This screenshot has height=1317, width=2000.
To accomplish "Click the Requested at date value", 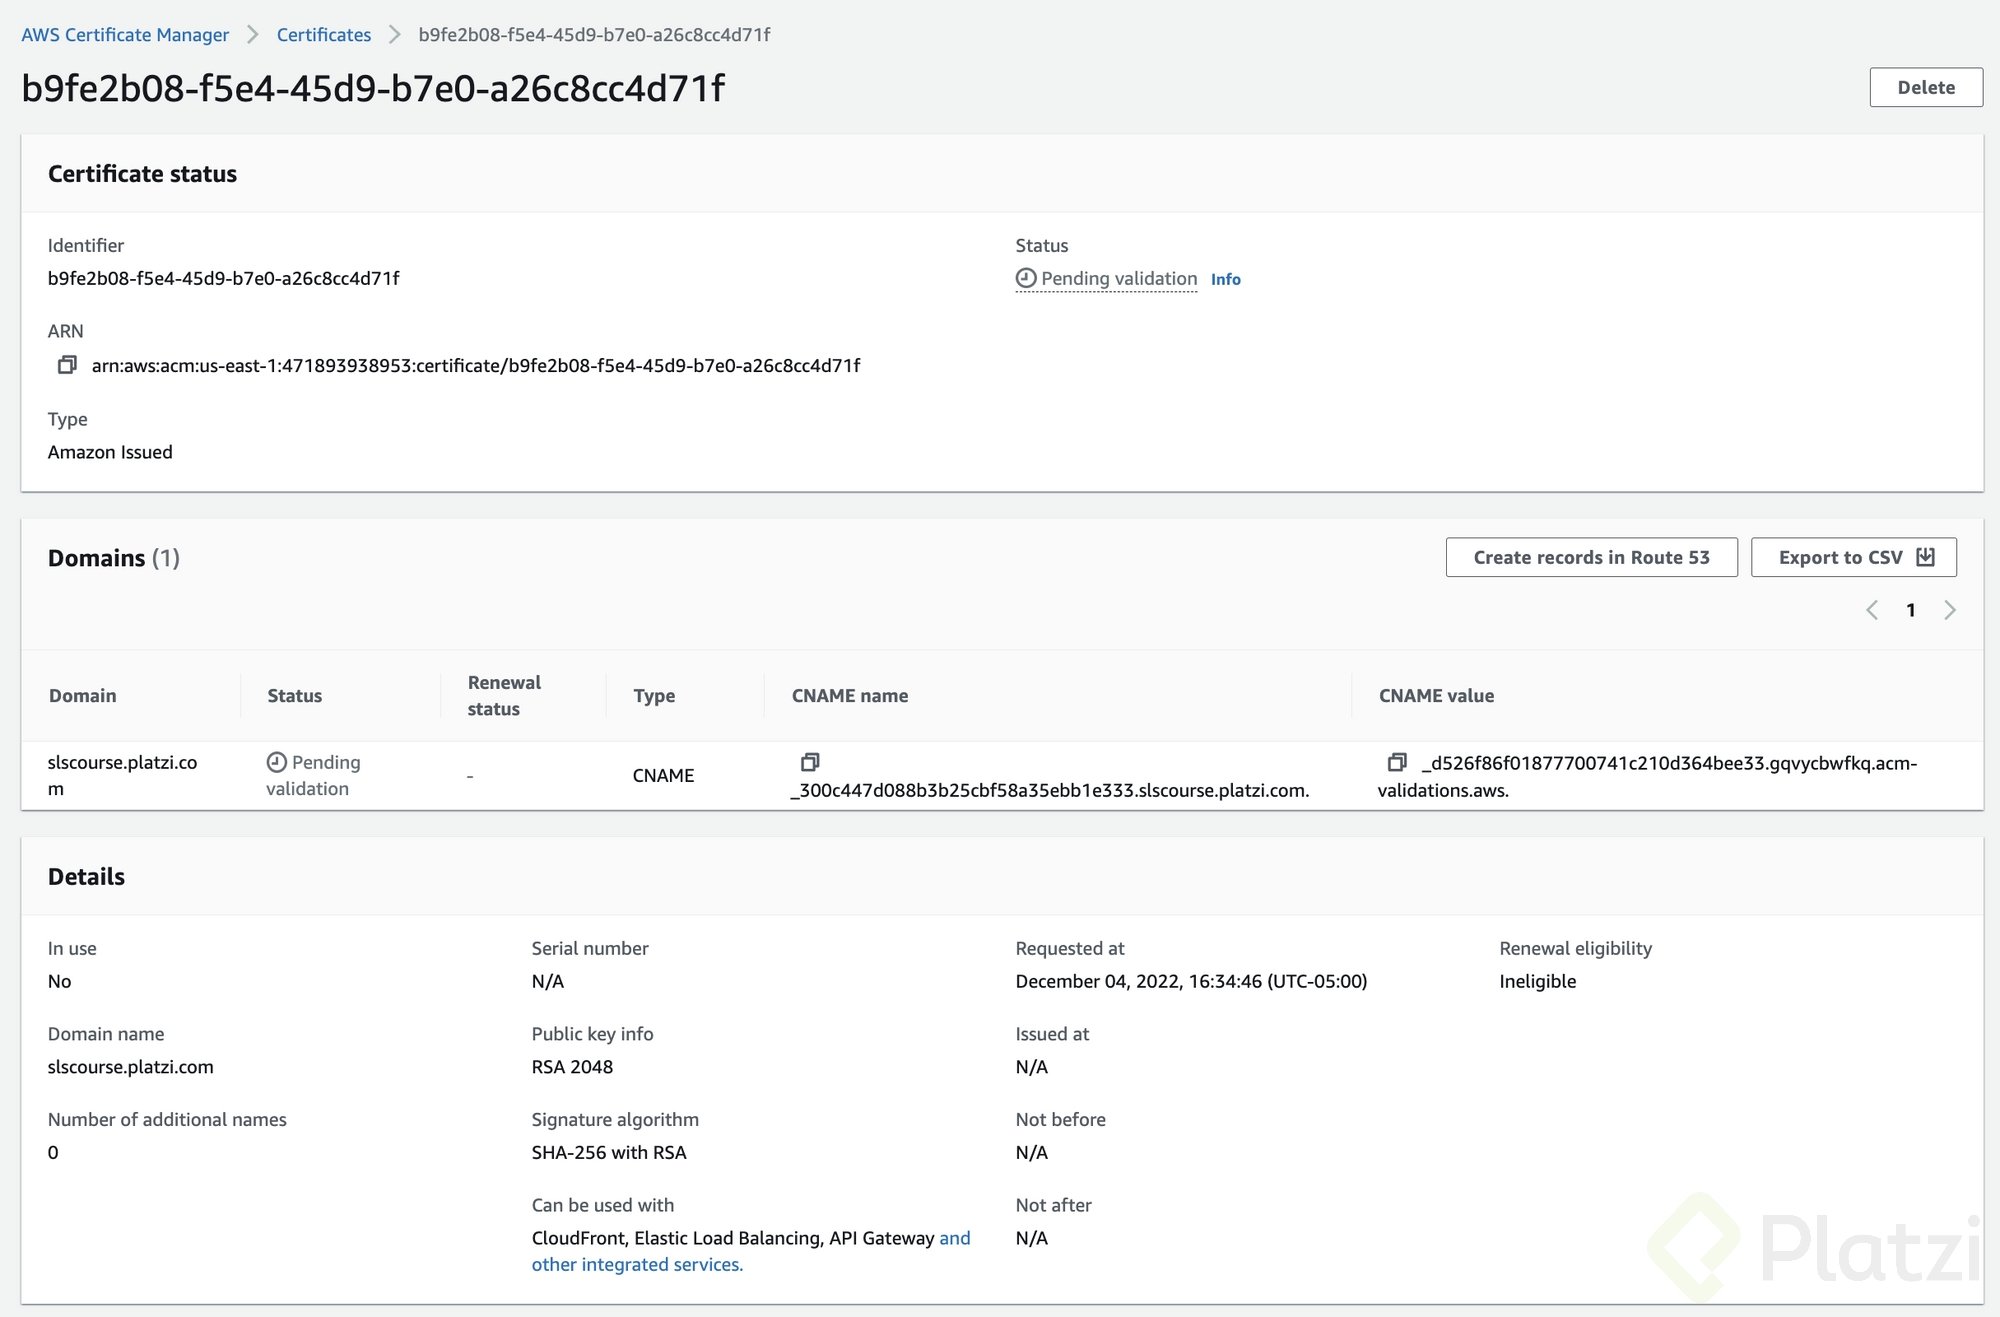I will pyautogui.click(x=1191, y=981).
